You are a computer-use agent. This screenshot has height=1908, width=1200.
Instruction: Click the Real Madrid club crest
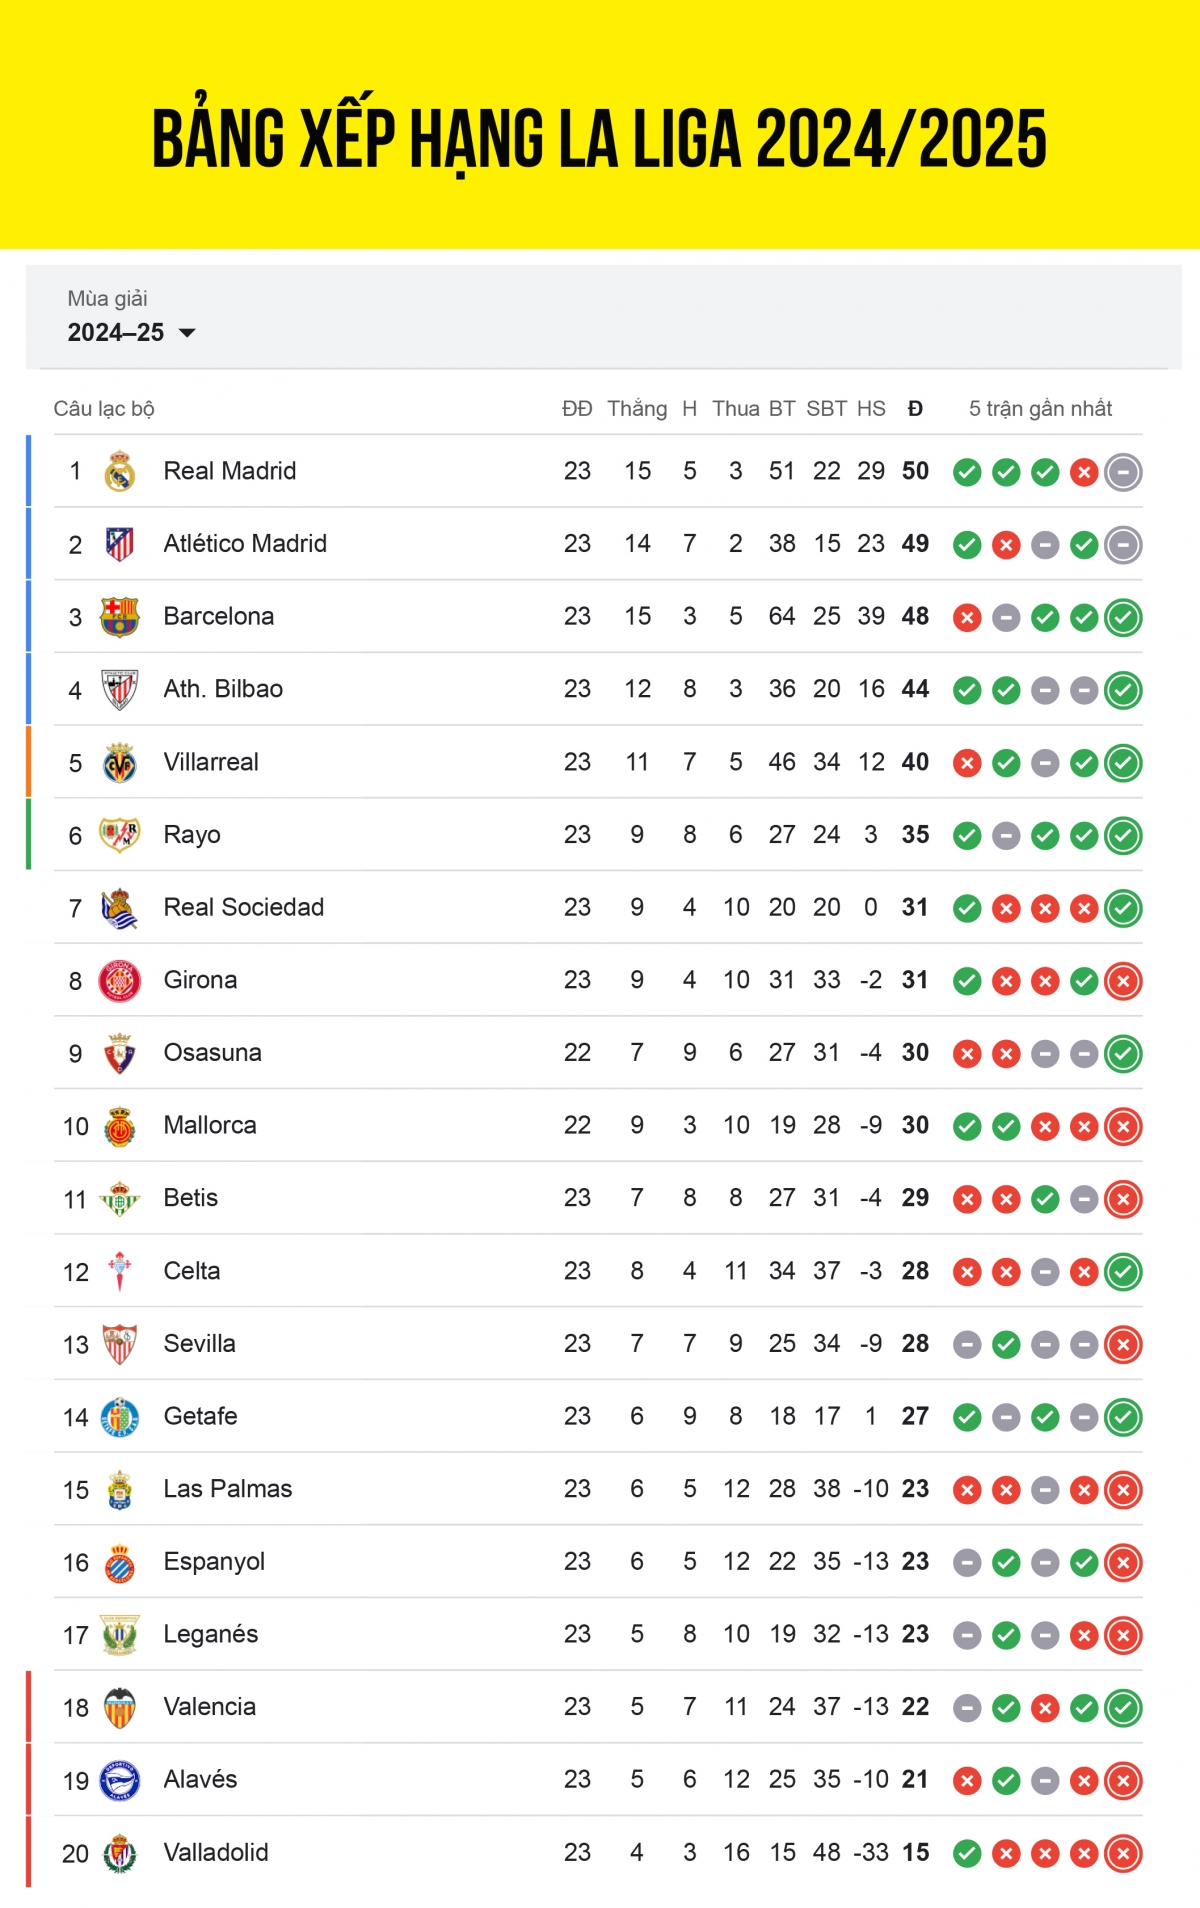click(x=120, y=472)
